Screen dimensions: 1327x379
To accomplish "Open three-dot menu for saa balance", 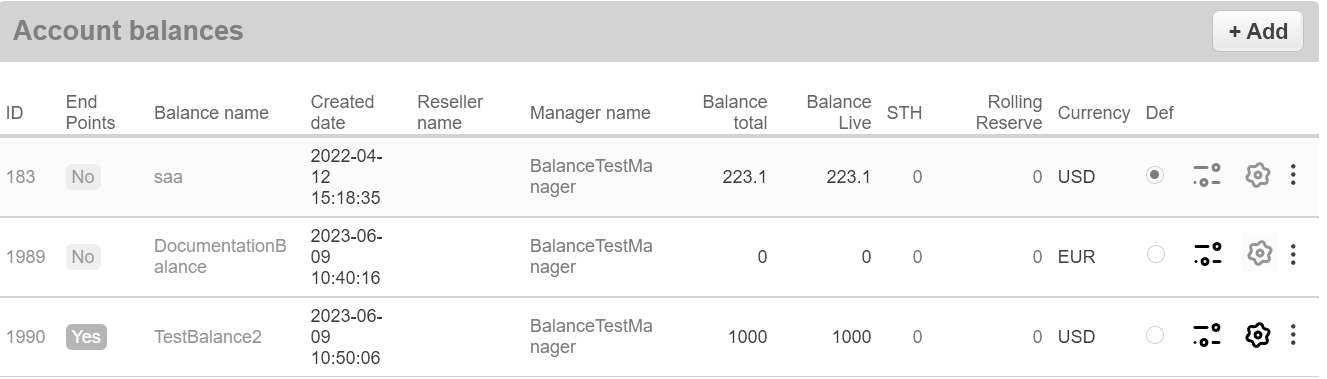I will pyautogui.click(x=1293, y=176).
